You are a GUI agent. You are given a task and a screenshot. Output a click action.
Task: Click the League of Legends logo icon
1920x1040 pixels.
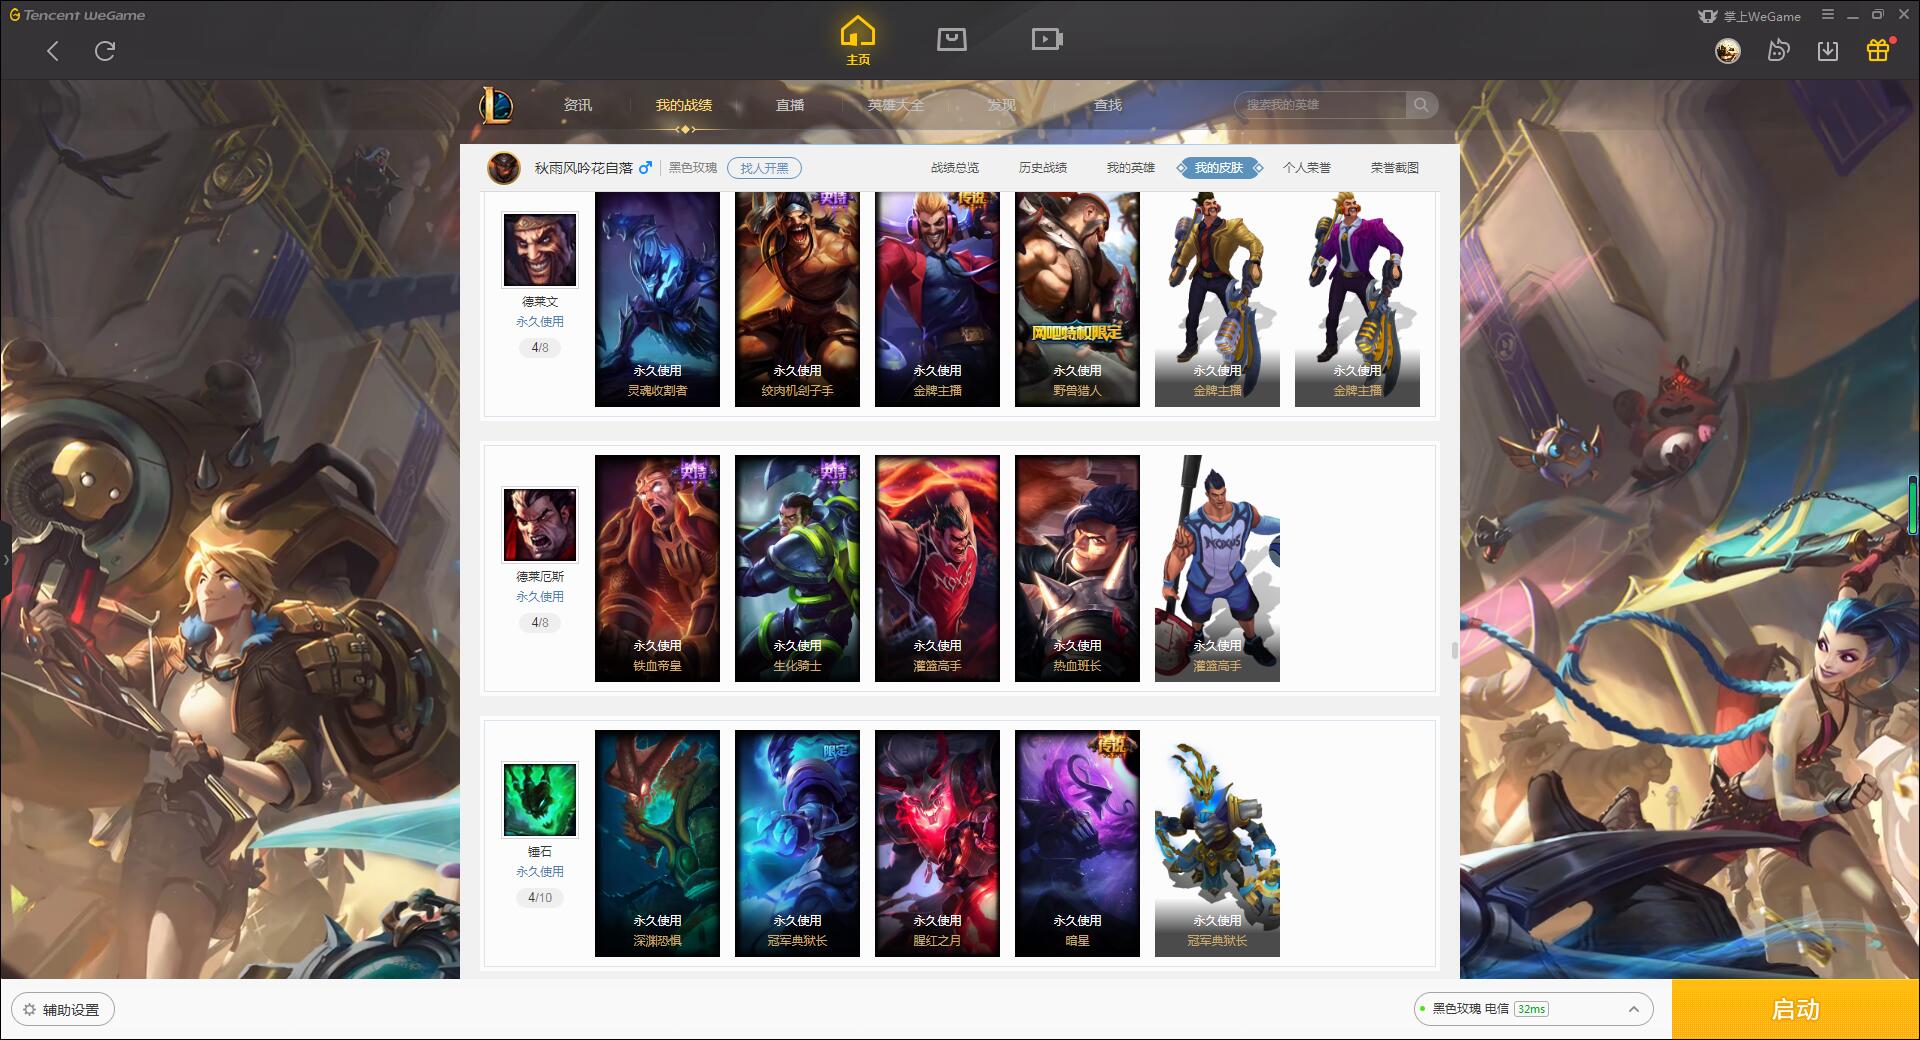pos(497,105)
